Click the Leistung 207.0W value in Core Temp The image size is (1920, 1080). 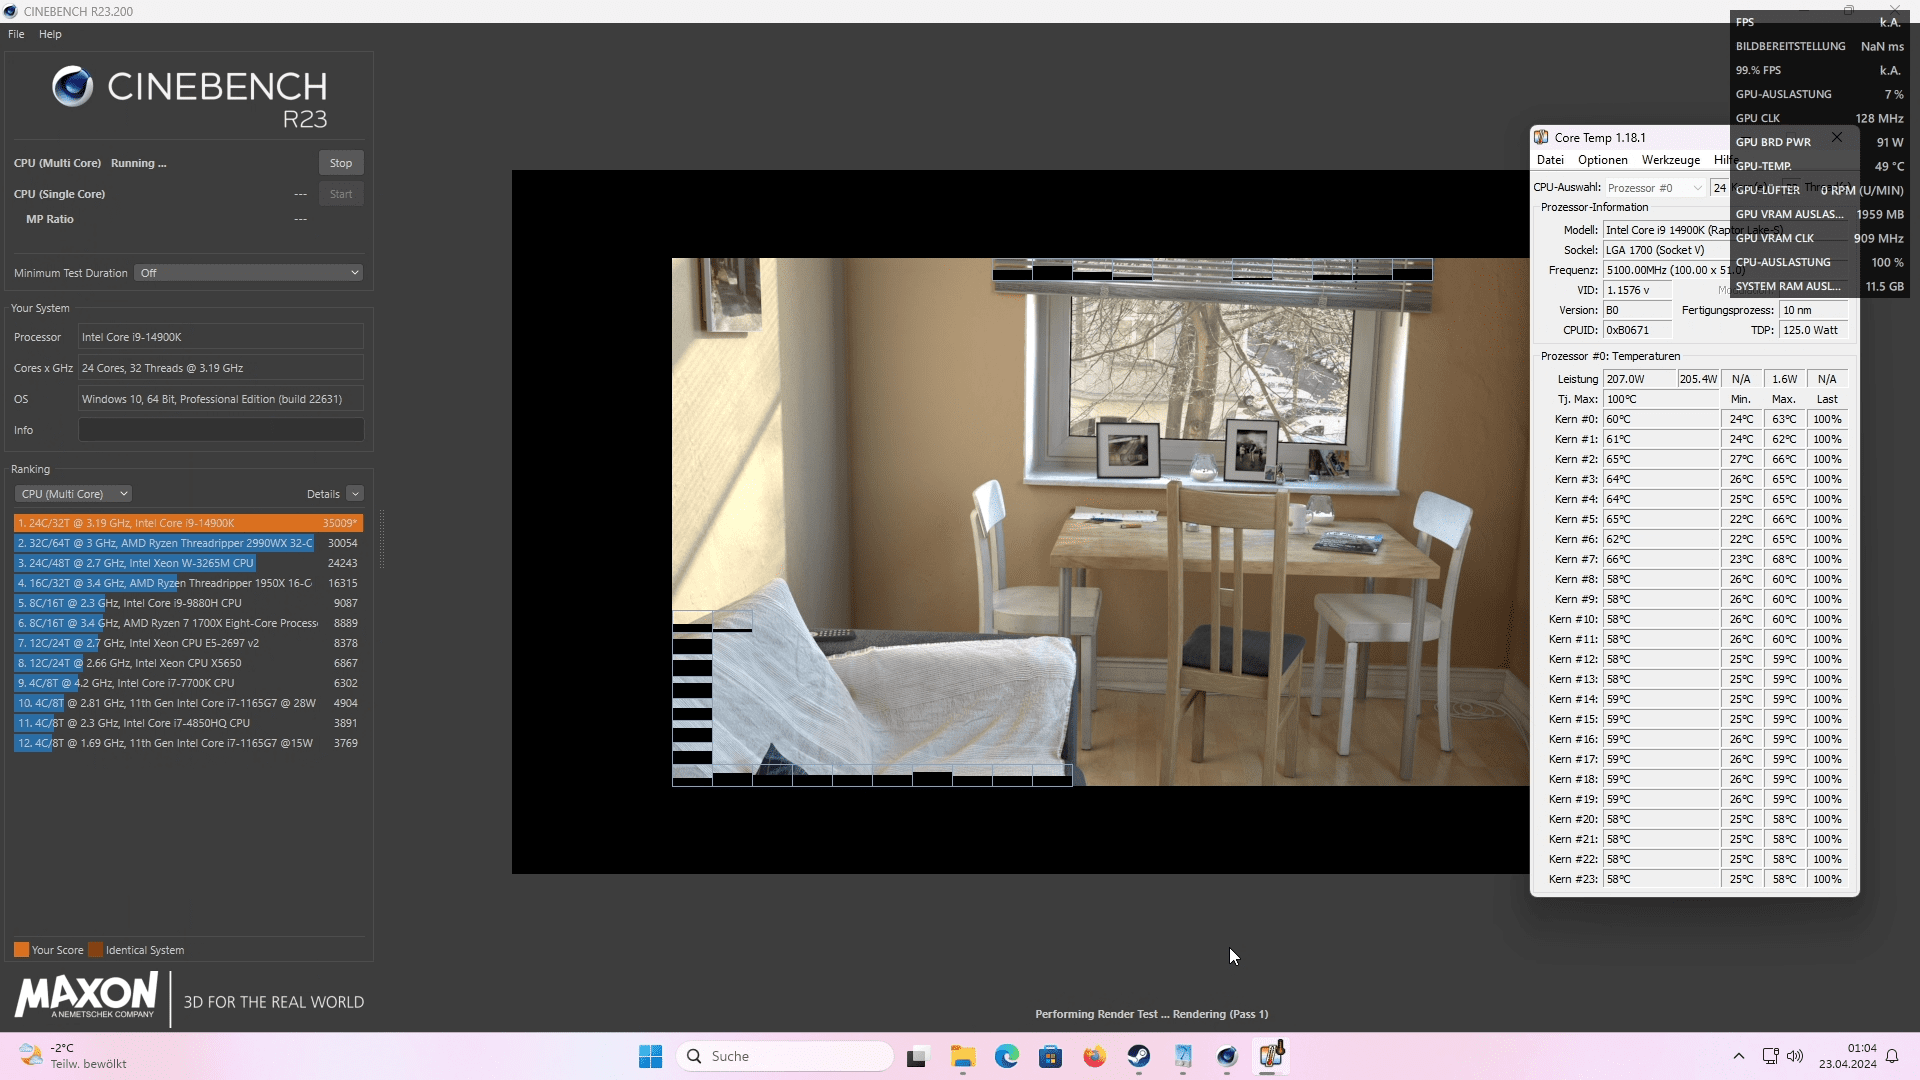pos(1639,379)
